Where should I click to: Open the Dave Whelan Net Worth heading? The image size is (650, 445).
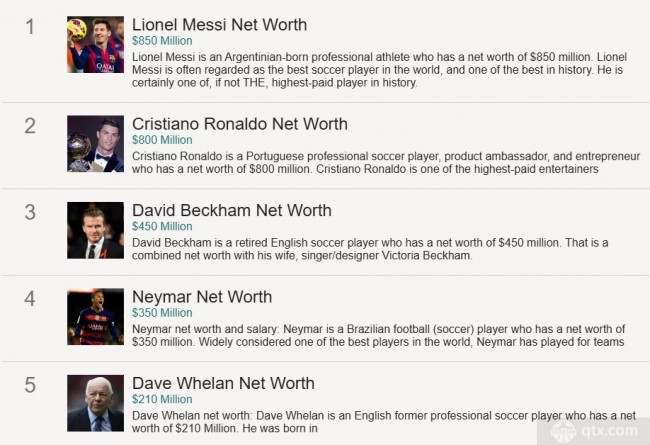point(223,383)
